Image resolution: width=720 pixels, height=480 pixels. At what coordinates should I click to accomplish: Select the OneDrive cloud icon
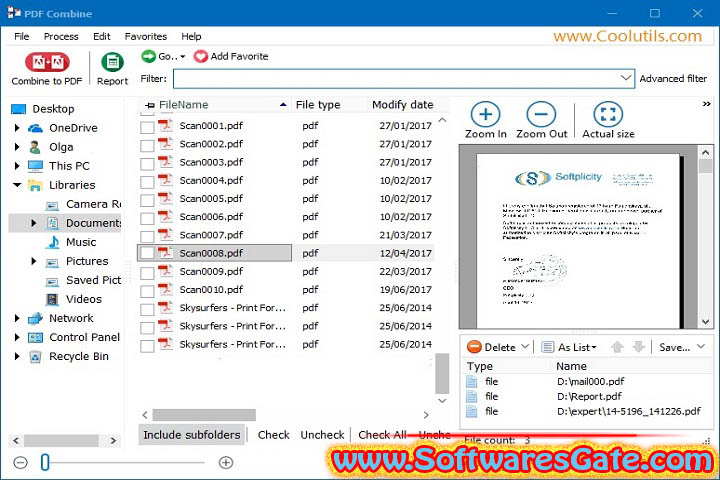coord(35,128)
